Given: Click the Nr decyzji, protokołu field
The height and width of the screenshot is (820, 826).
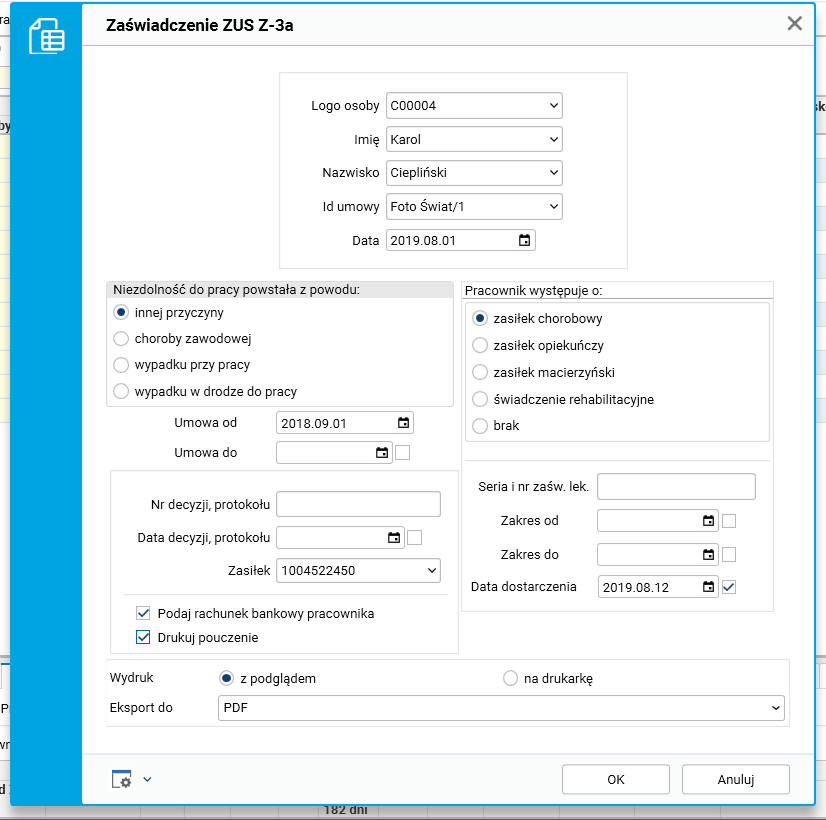Looking at the screenshot, I should point(358,505).
